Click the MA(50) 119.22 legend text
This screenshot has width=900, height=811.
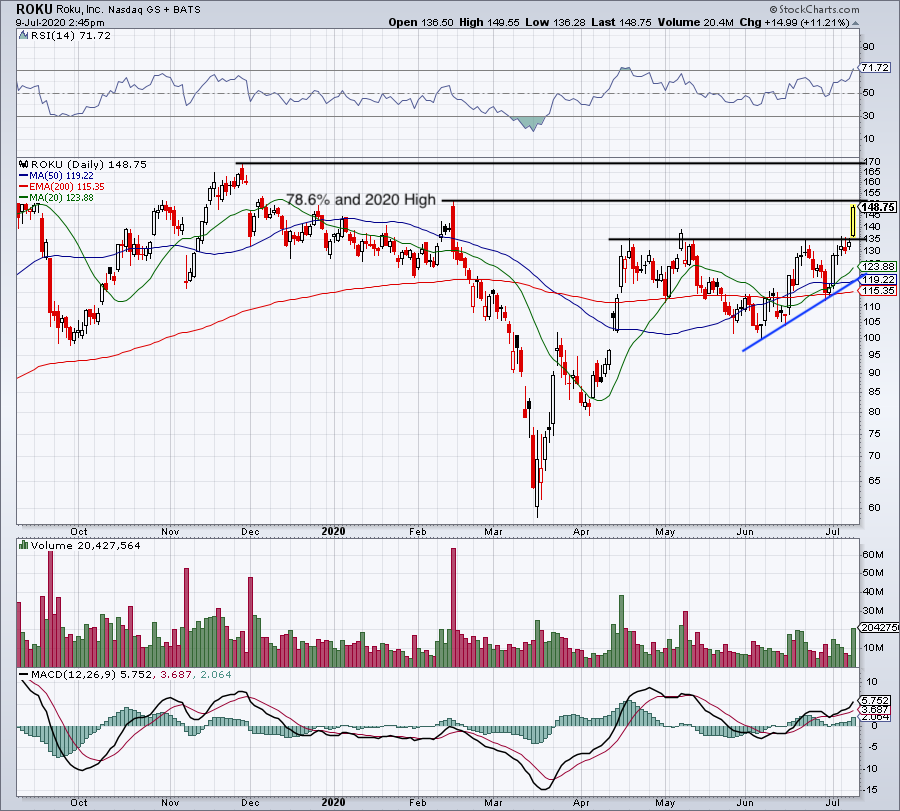[61, 176]
